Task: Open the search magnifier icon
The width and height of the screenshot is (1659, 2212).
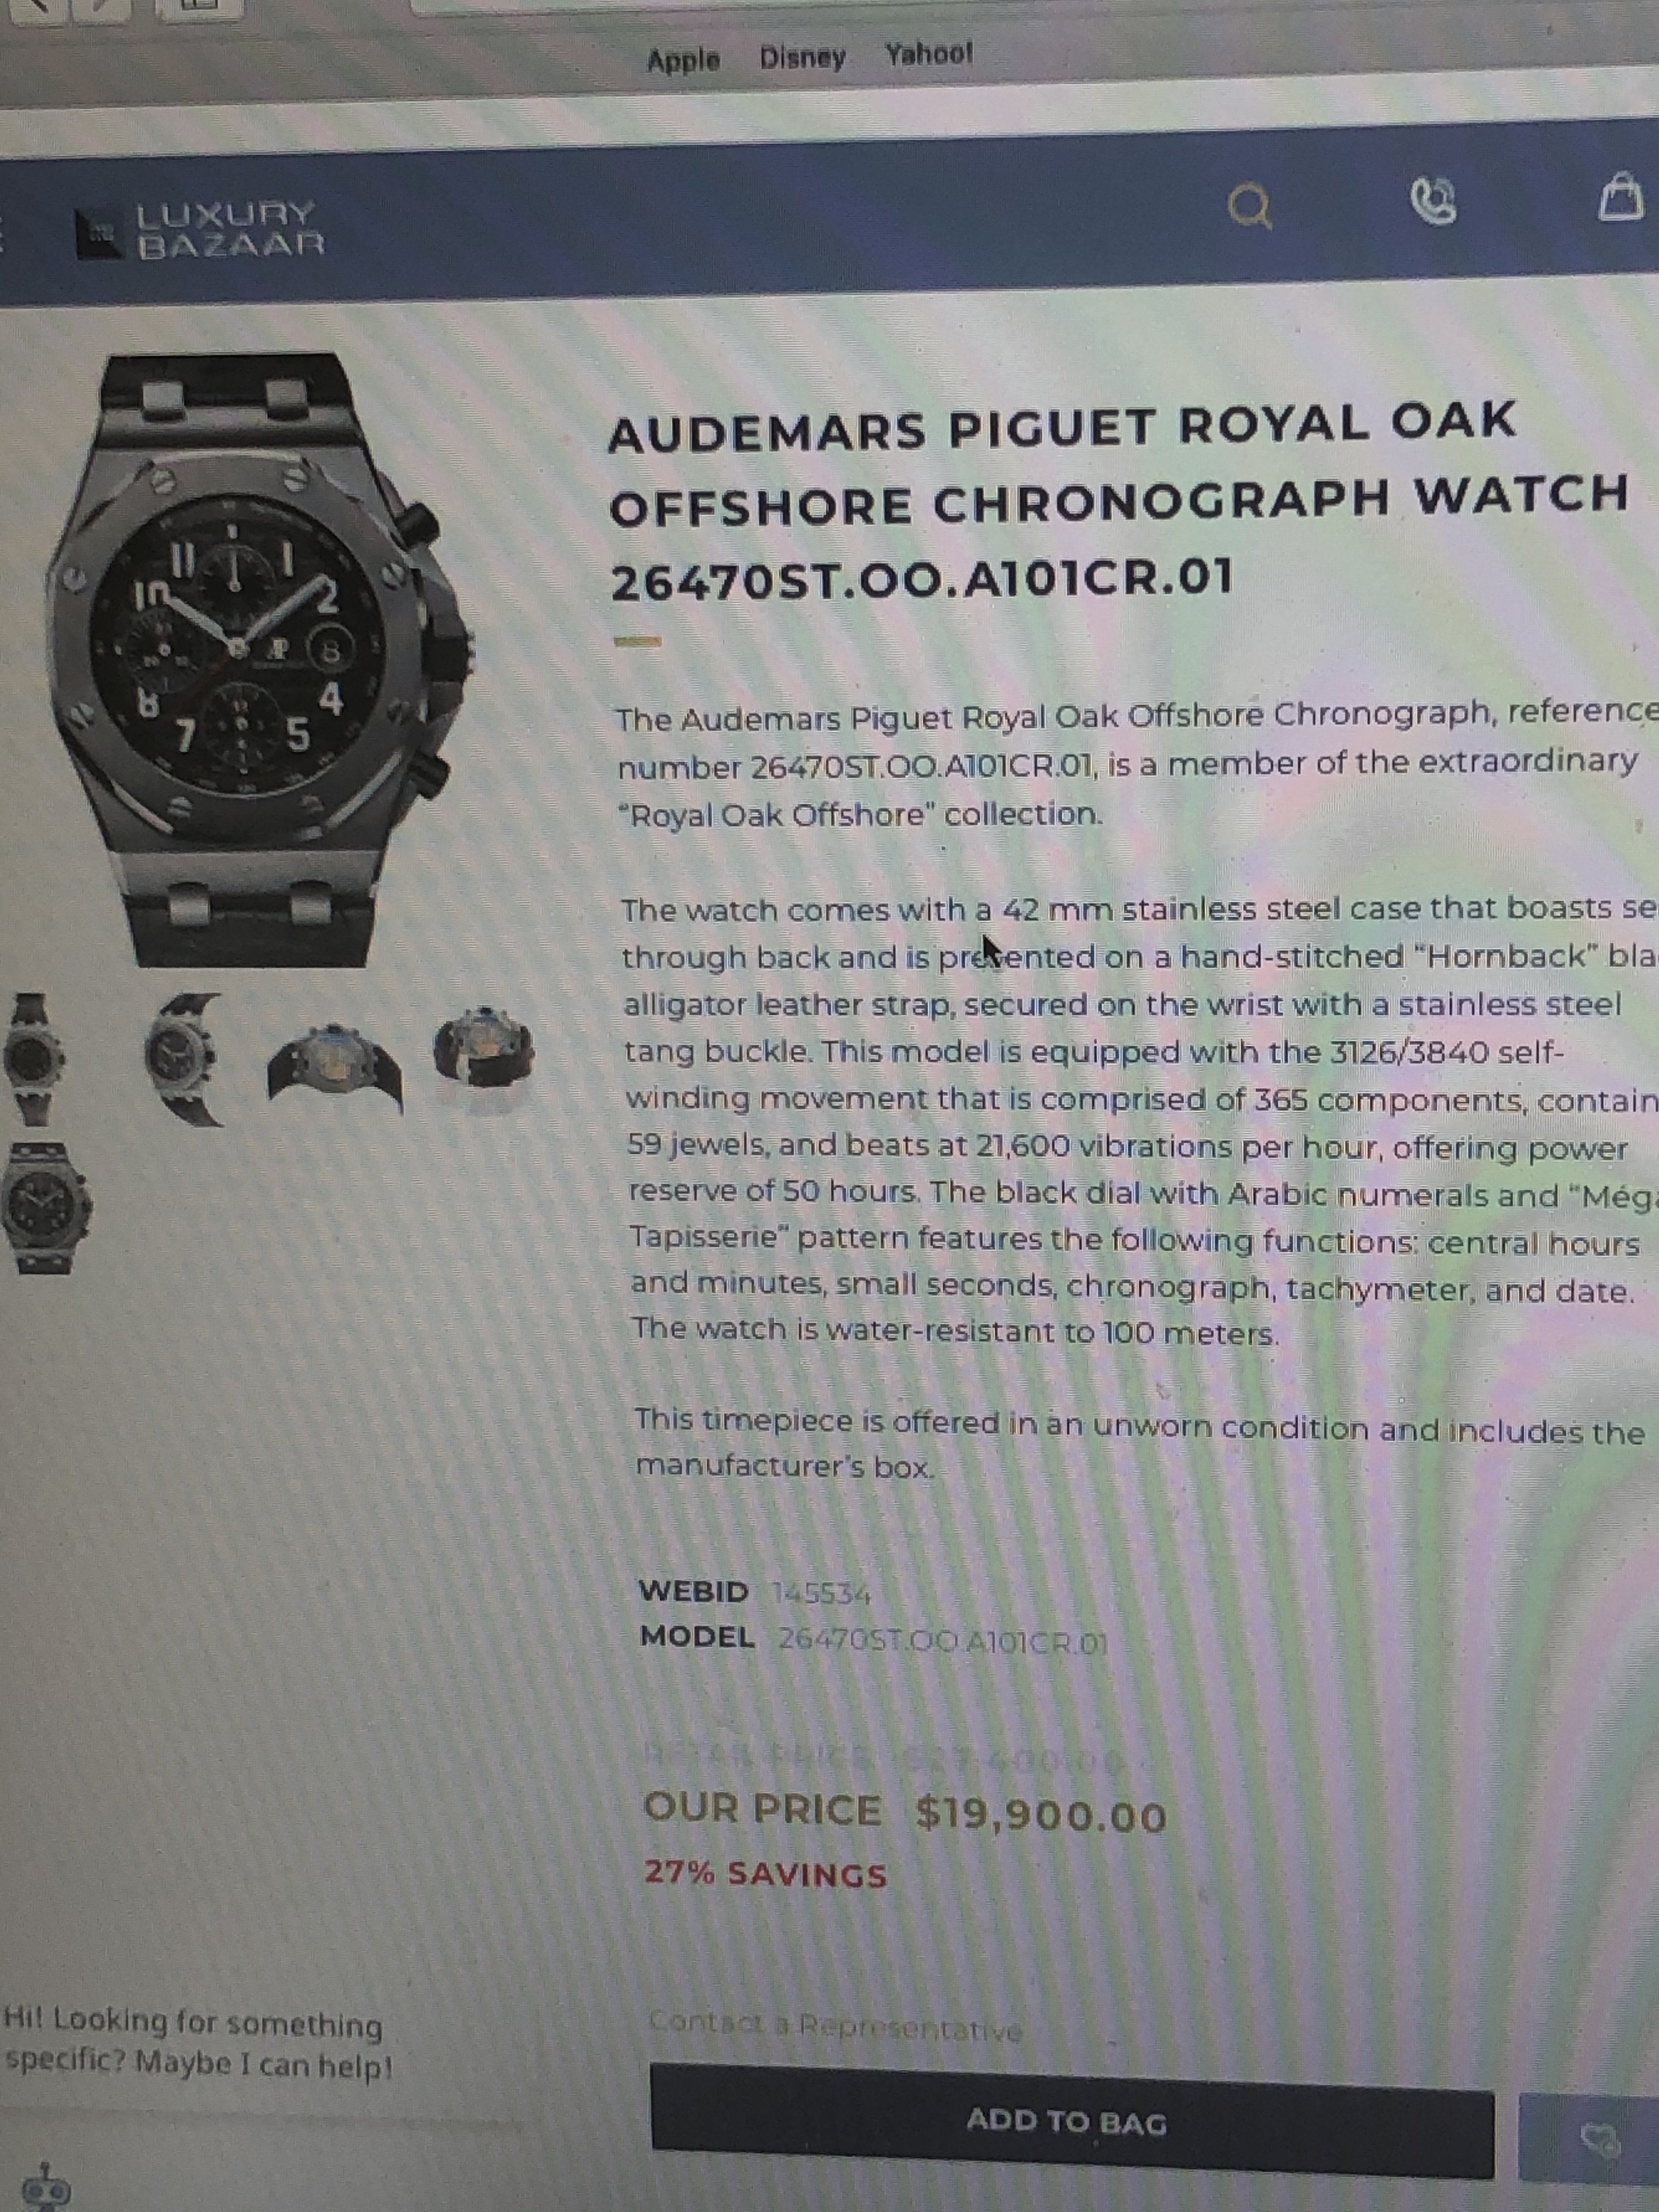Action: click(1249, 208)
